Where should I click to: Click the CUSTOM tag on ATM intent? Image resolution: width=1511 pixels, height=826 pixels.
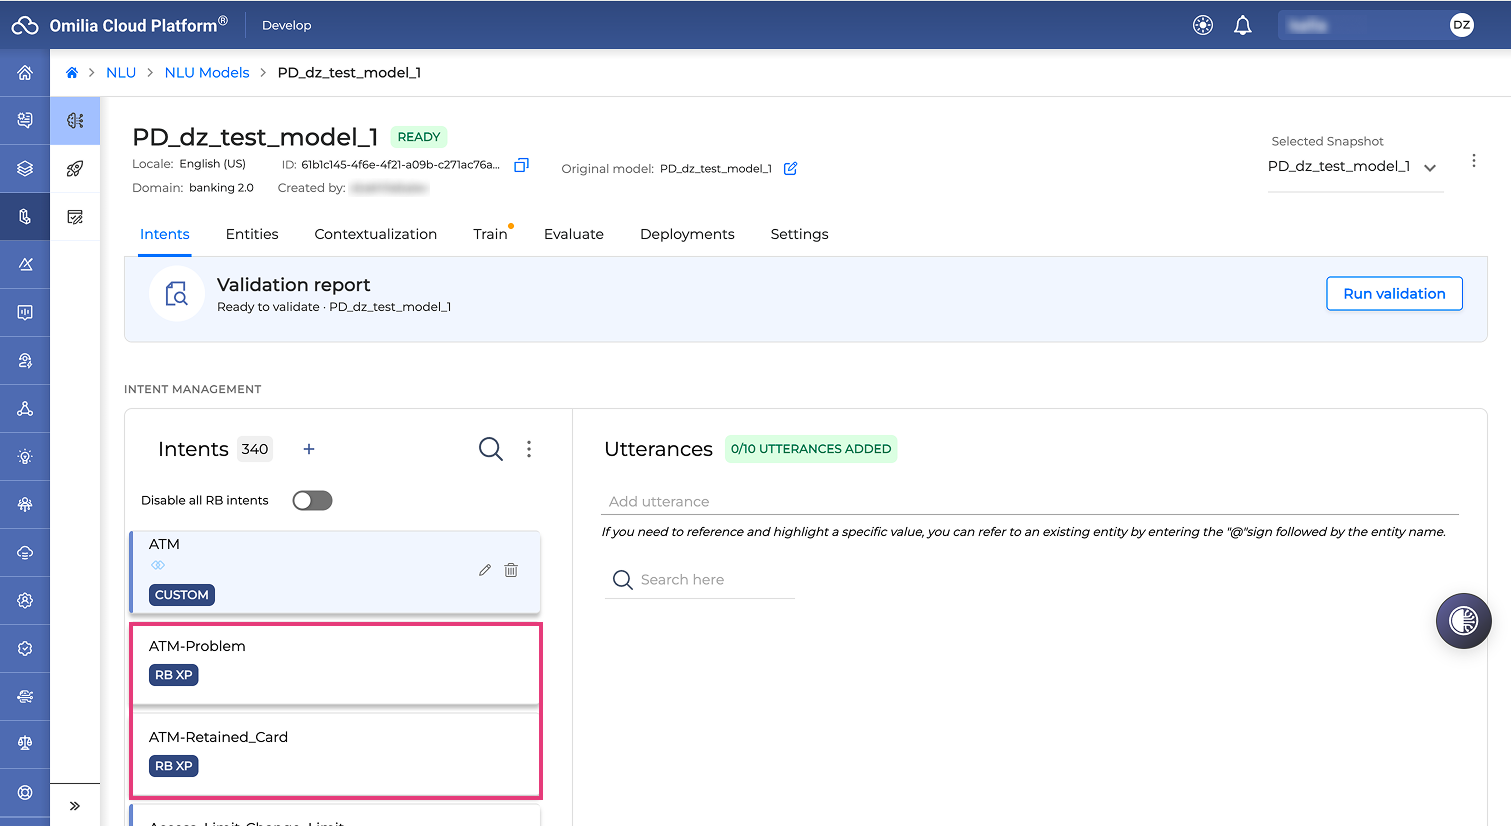click(x=182, y=595)
